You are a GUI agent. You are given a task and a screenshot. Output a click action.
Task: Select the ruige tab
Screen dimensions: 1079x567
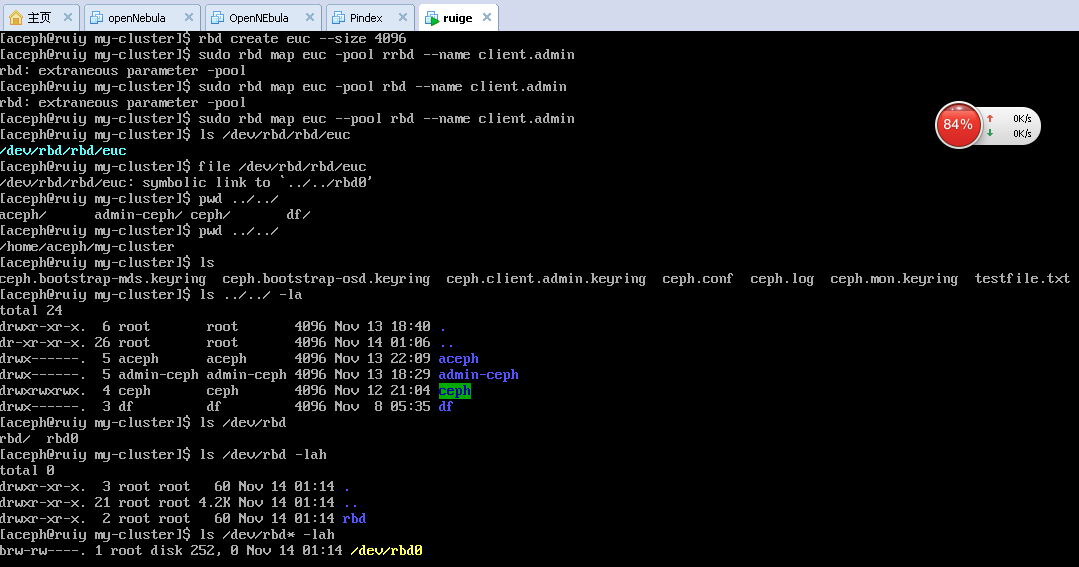click(458, 18)
